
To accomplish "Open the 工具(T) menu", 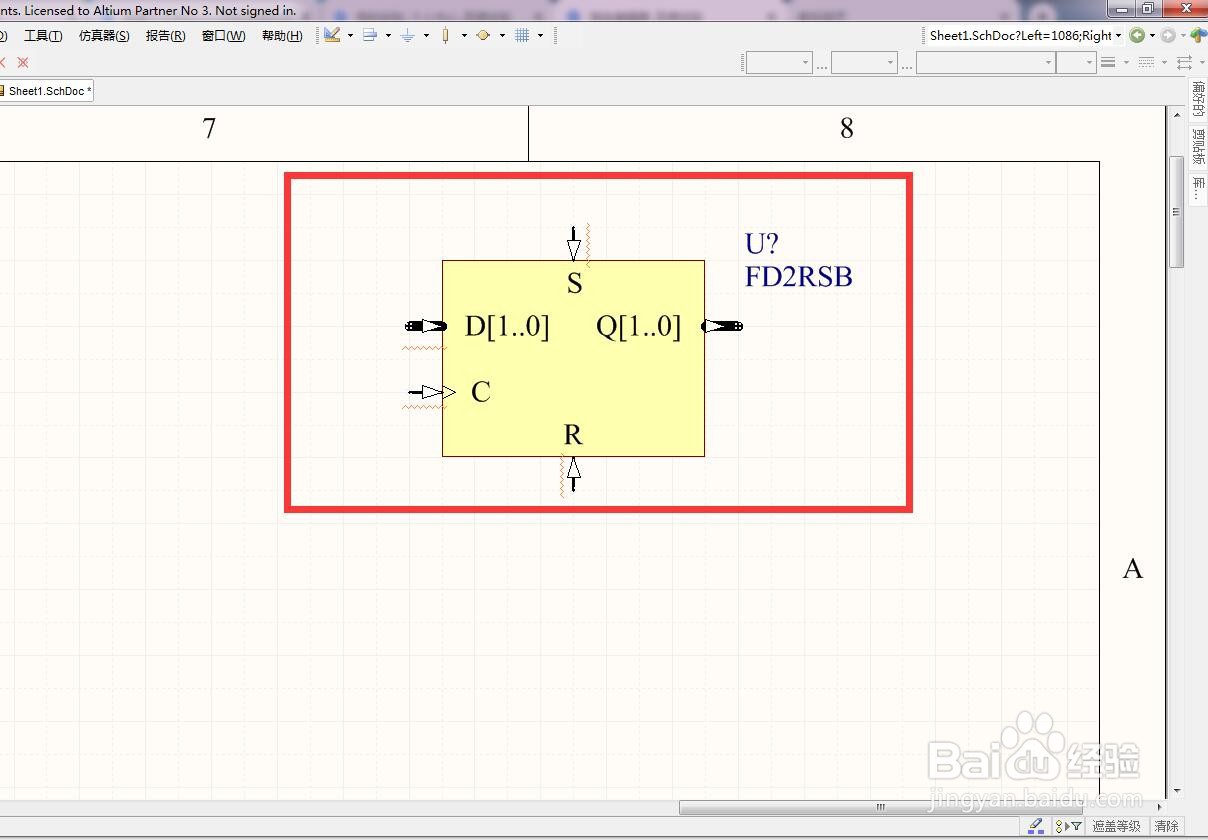I will [x=43, y=36].
